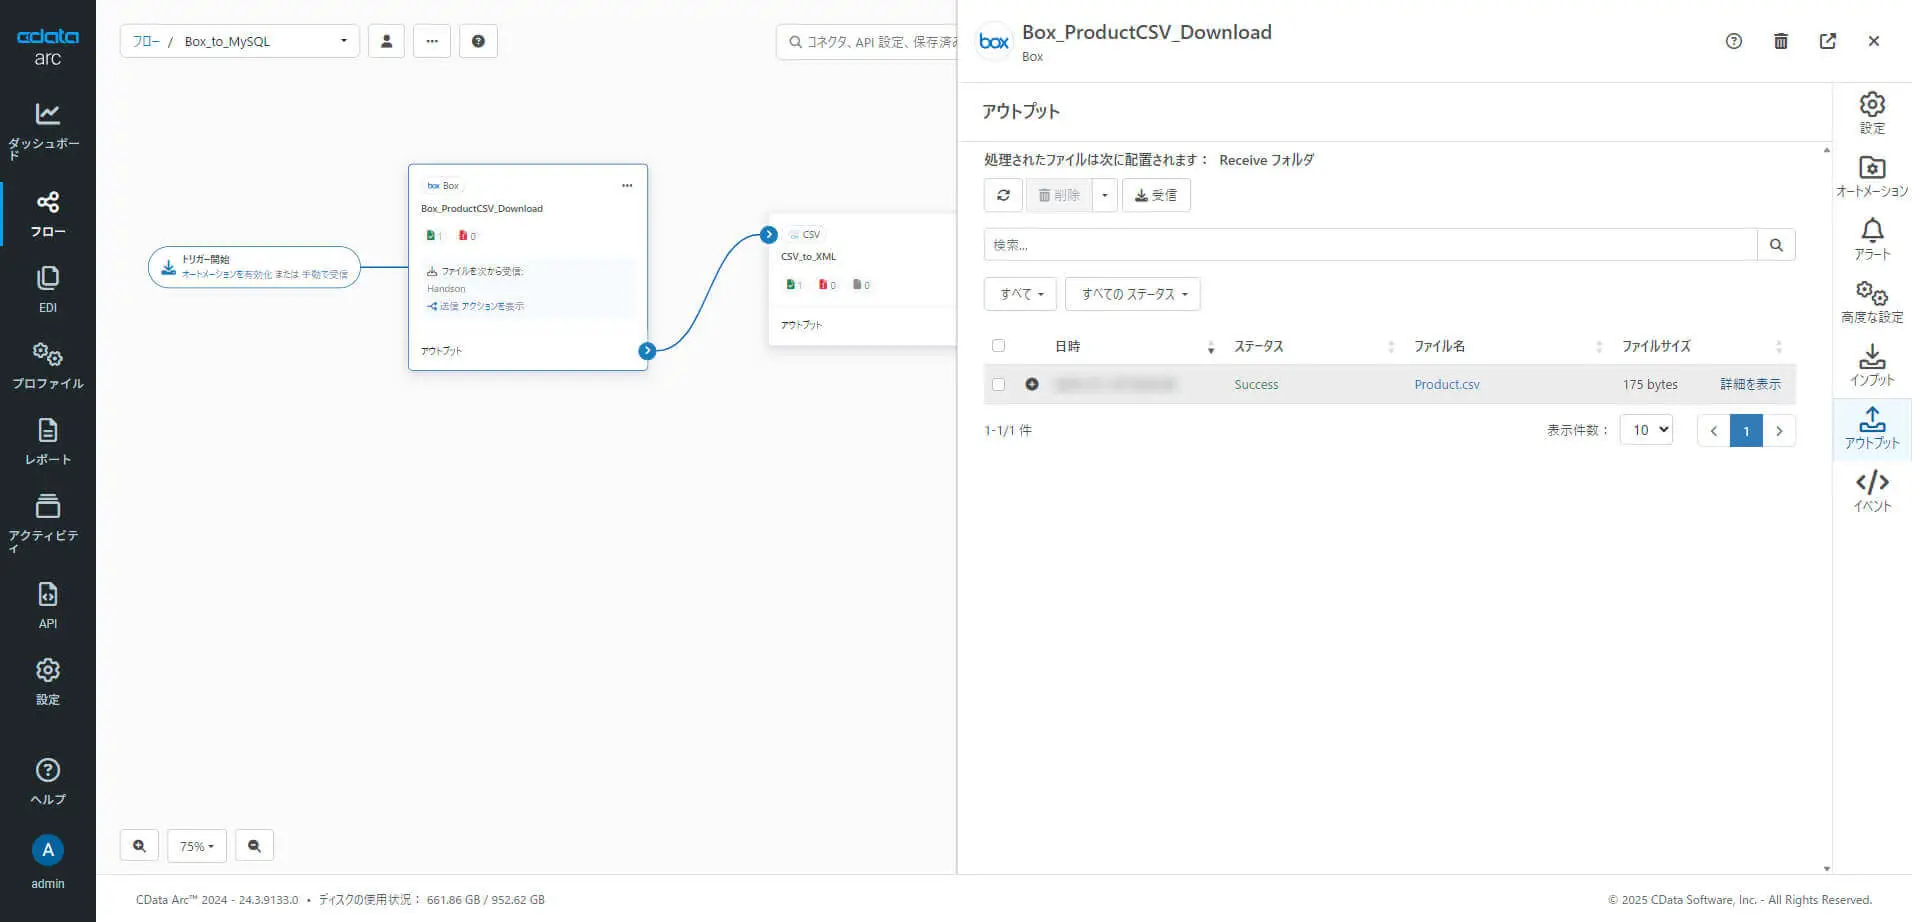Switch to the connector 設定 tab
The width and height of the screenshot is (1912, 922).
click(1872, 113)
